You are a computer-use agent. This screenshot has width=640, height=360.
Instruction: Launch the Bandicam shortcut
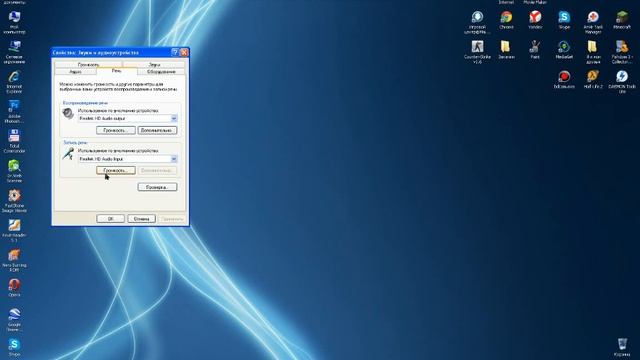(x=564, y=79)
